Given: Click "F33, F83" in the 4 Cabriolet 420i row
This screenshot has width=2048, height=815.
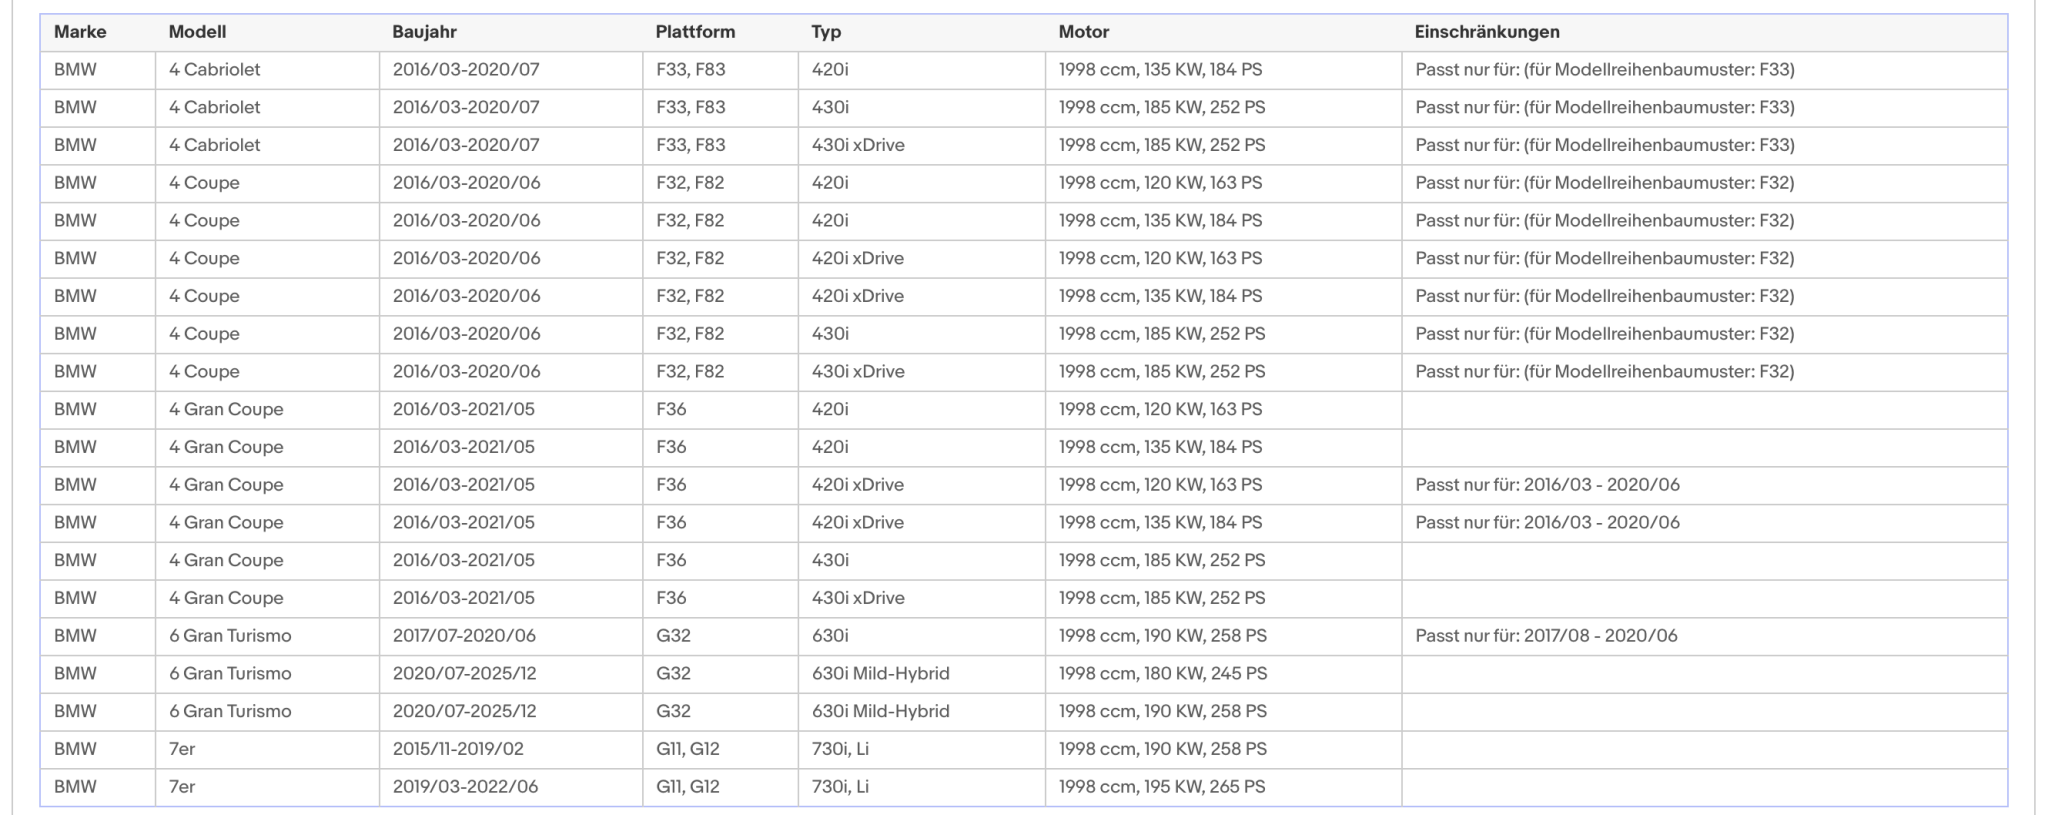Looking at the screenshot, I should [691, 70].
